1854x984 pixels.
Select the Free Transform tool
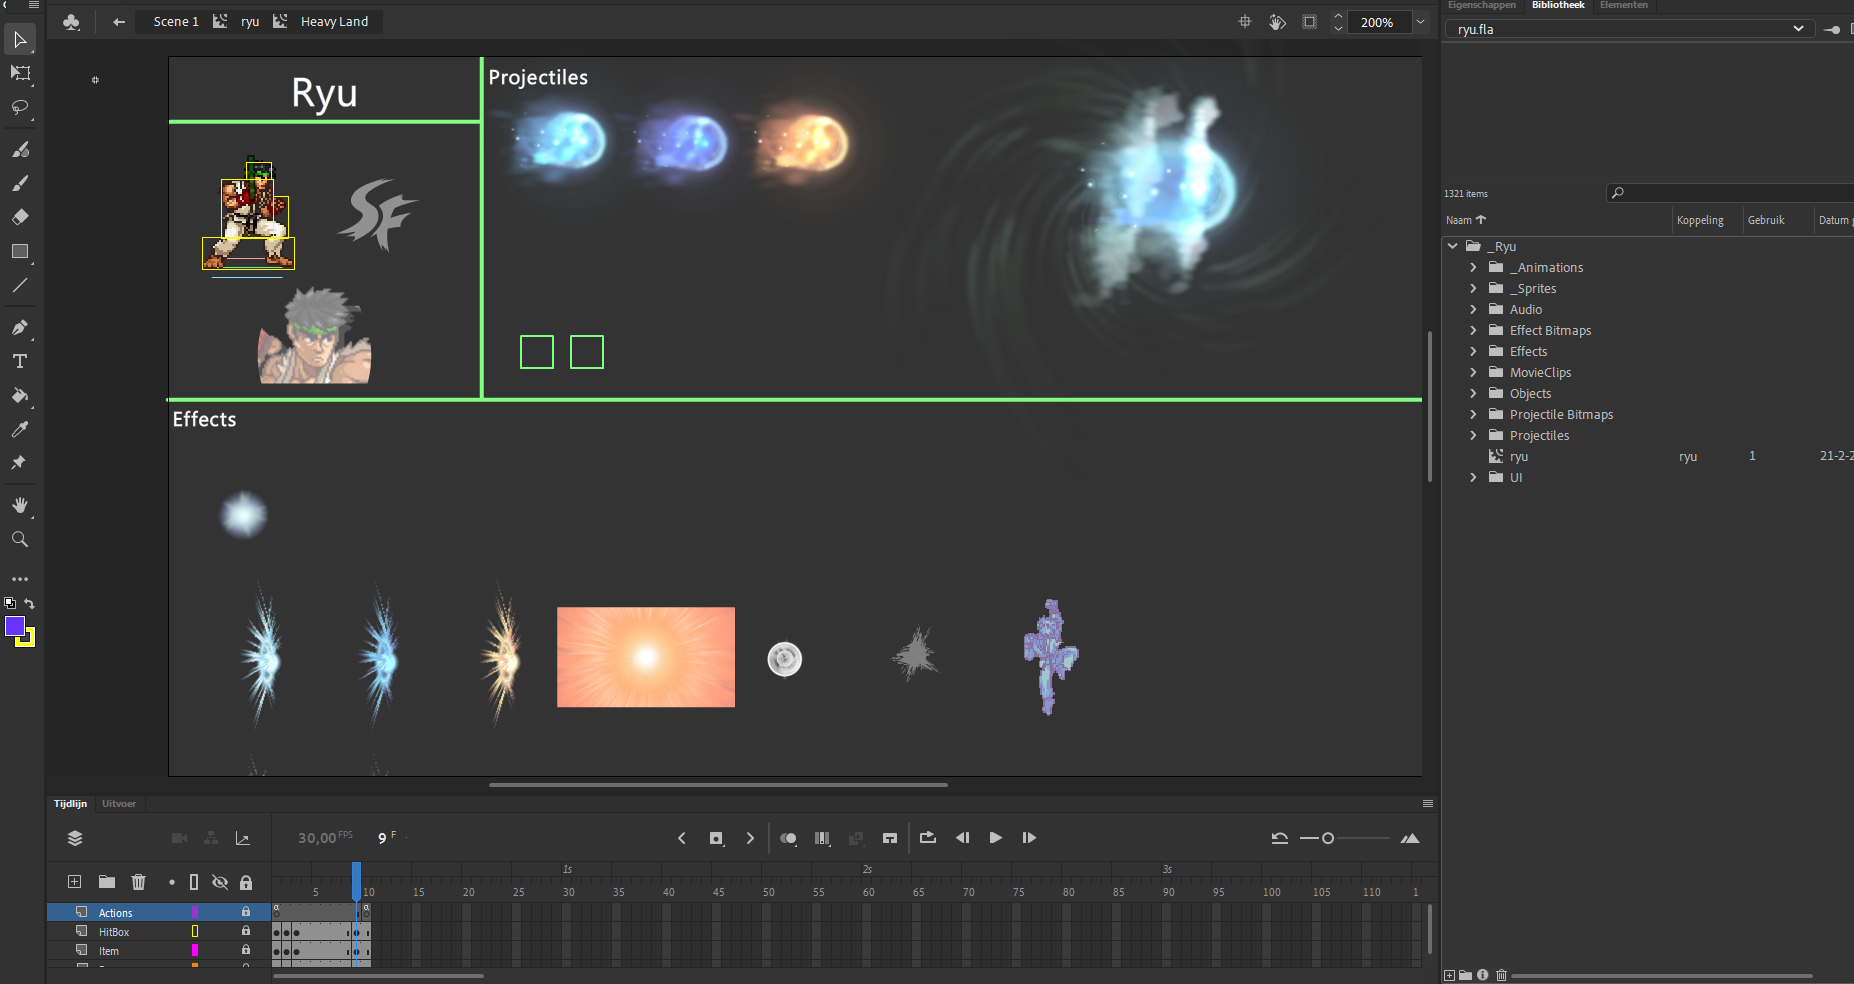tap(20, 73)
